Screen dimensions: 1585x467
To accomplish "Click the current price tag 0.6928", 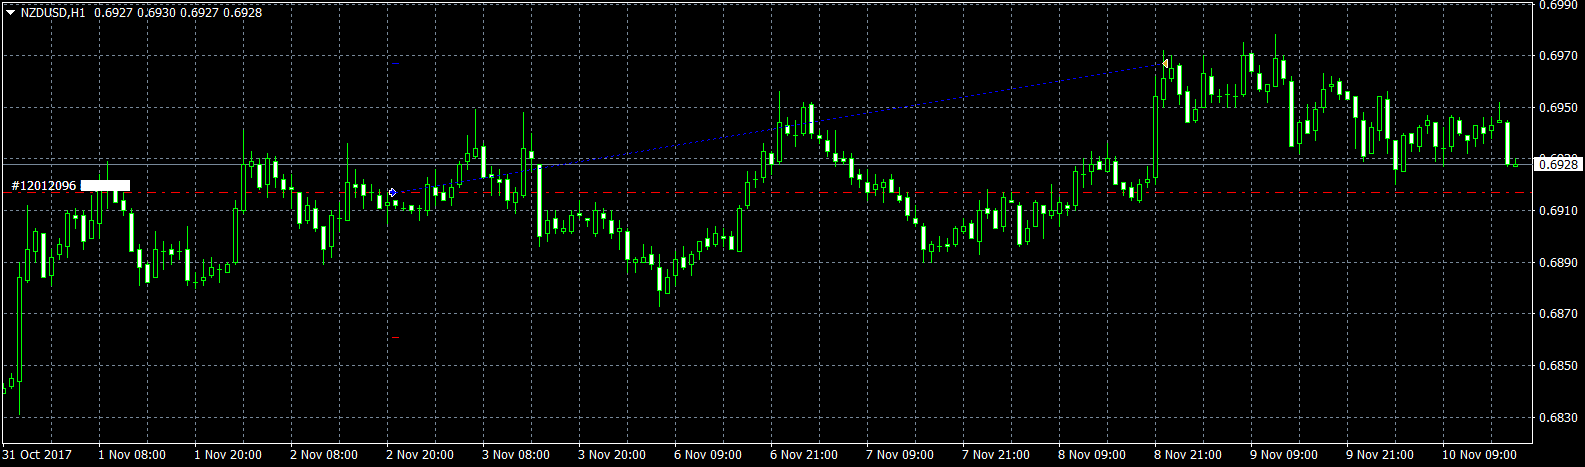I will 1558,164.
